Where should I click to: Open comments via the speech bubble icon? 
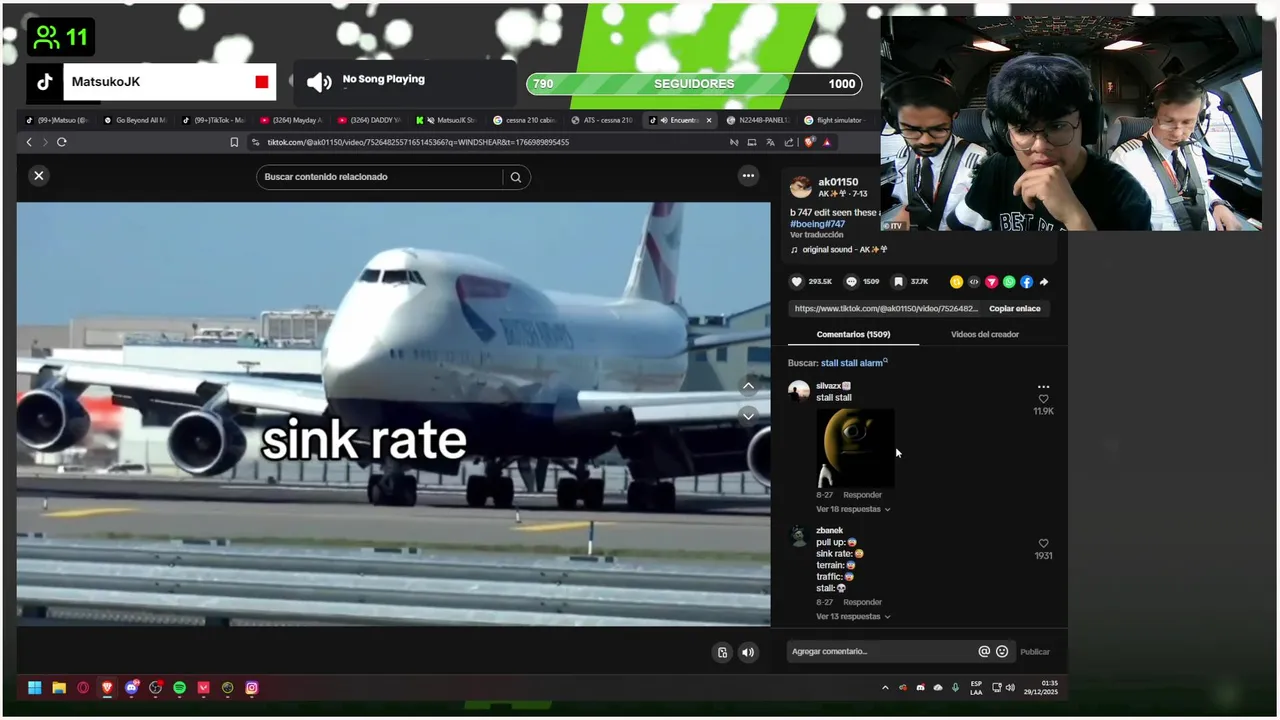(x=851, y=282)
